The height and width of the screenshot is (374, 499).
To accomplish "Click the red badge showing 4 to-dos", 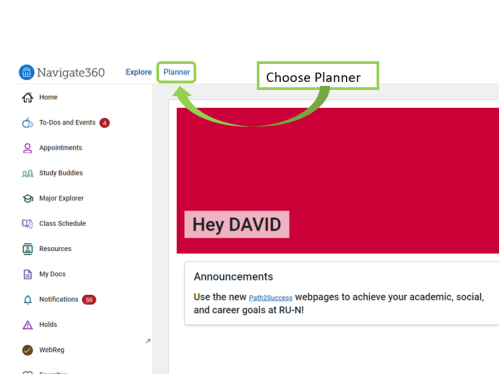I will (105, 123).
